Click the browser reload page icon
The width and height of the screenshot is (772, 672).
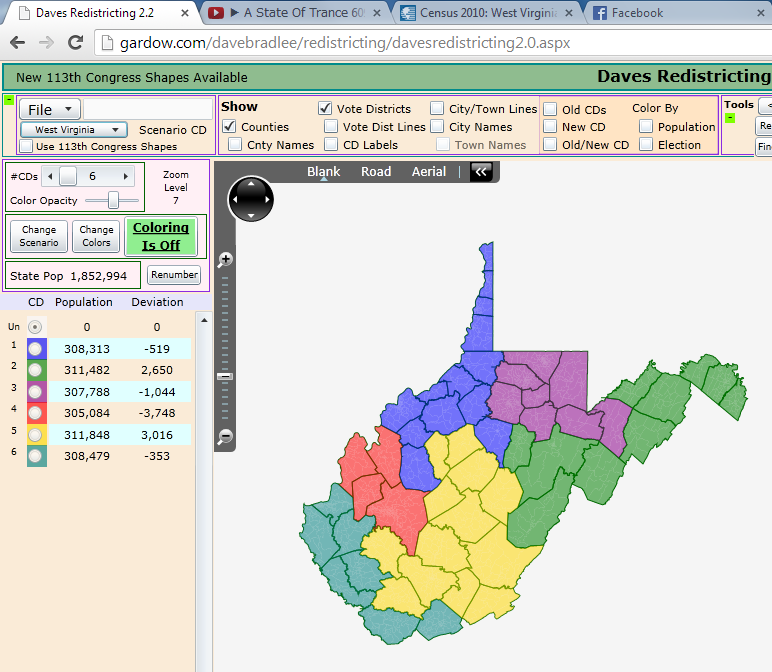(x=75, y=43)
